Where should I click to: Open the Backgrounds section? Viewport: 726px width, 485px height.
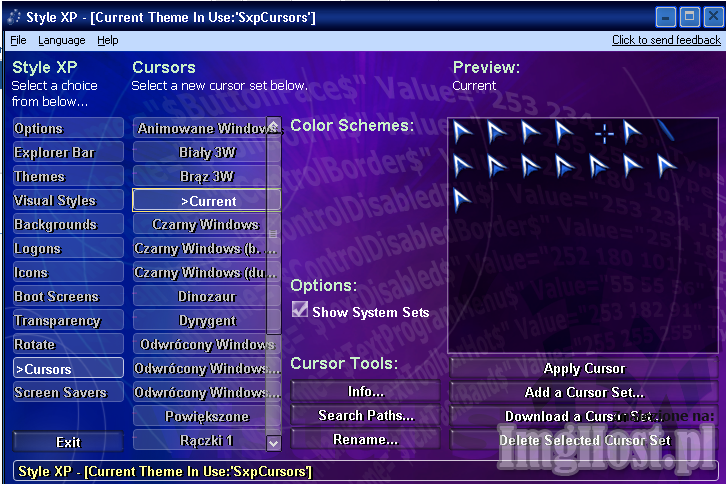click(x=69, y=225)
